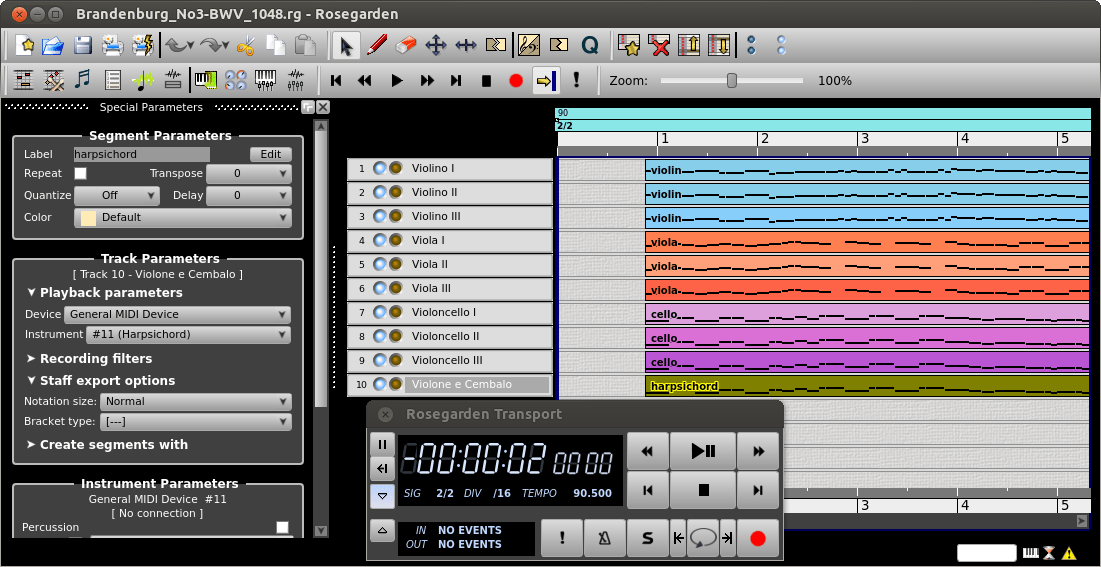Select the harpsichord segment on track 10
The image size is (1101, 567).
point(867,386)
